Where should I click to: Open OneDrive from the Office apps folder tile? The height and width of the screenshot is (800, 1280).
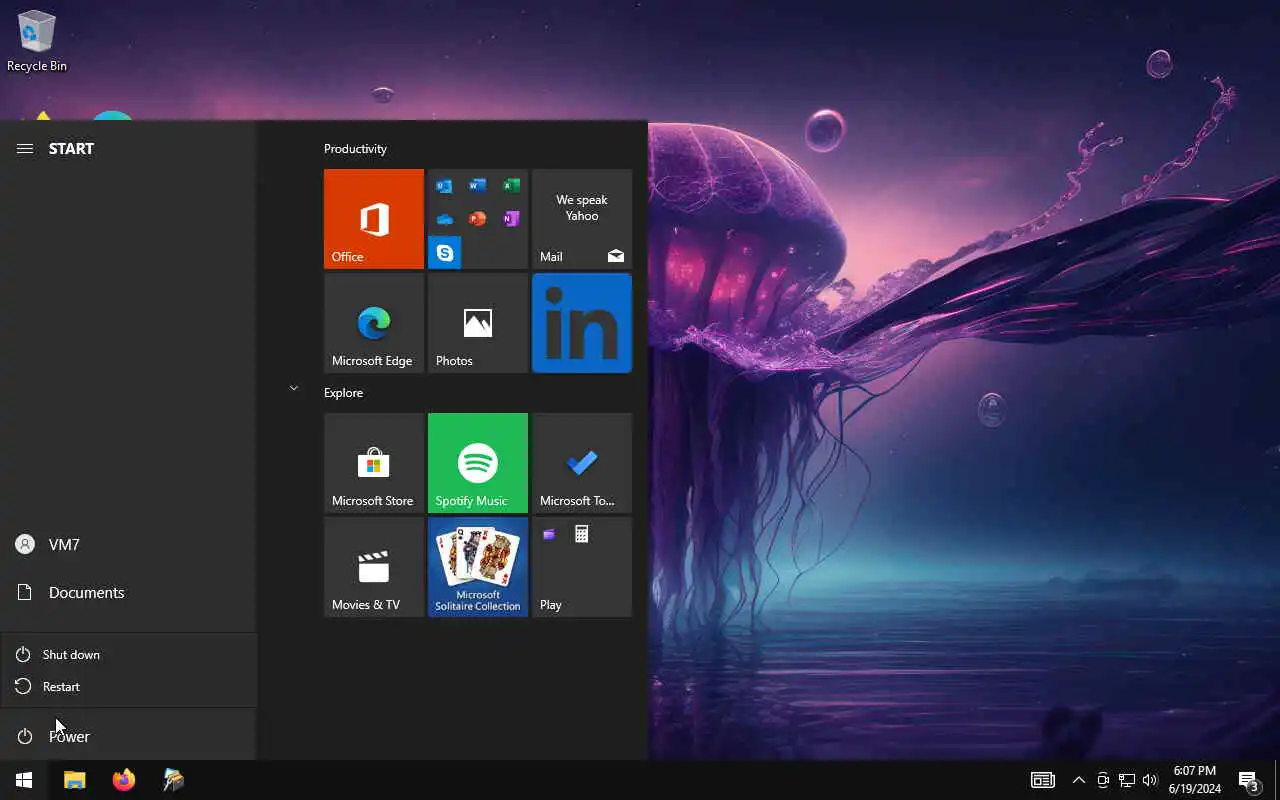(444, 219)
